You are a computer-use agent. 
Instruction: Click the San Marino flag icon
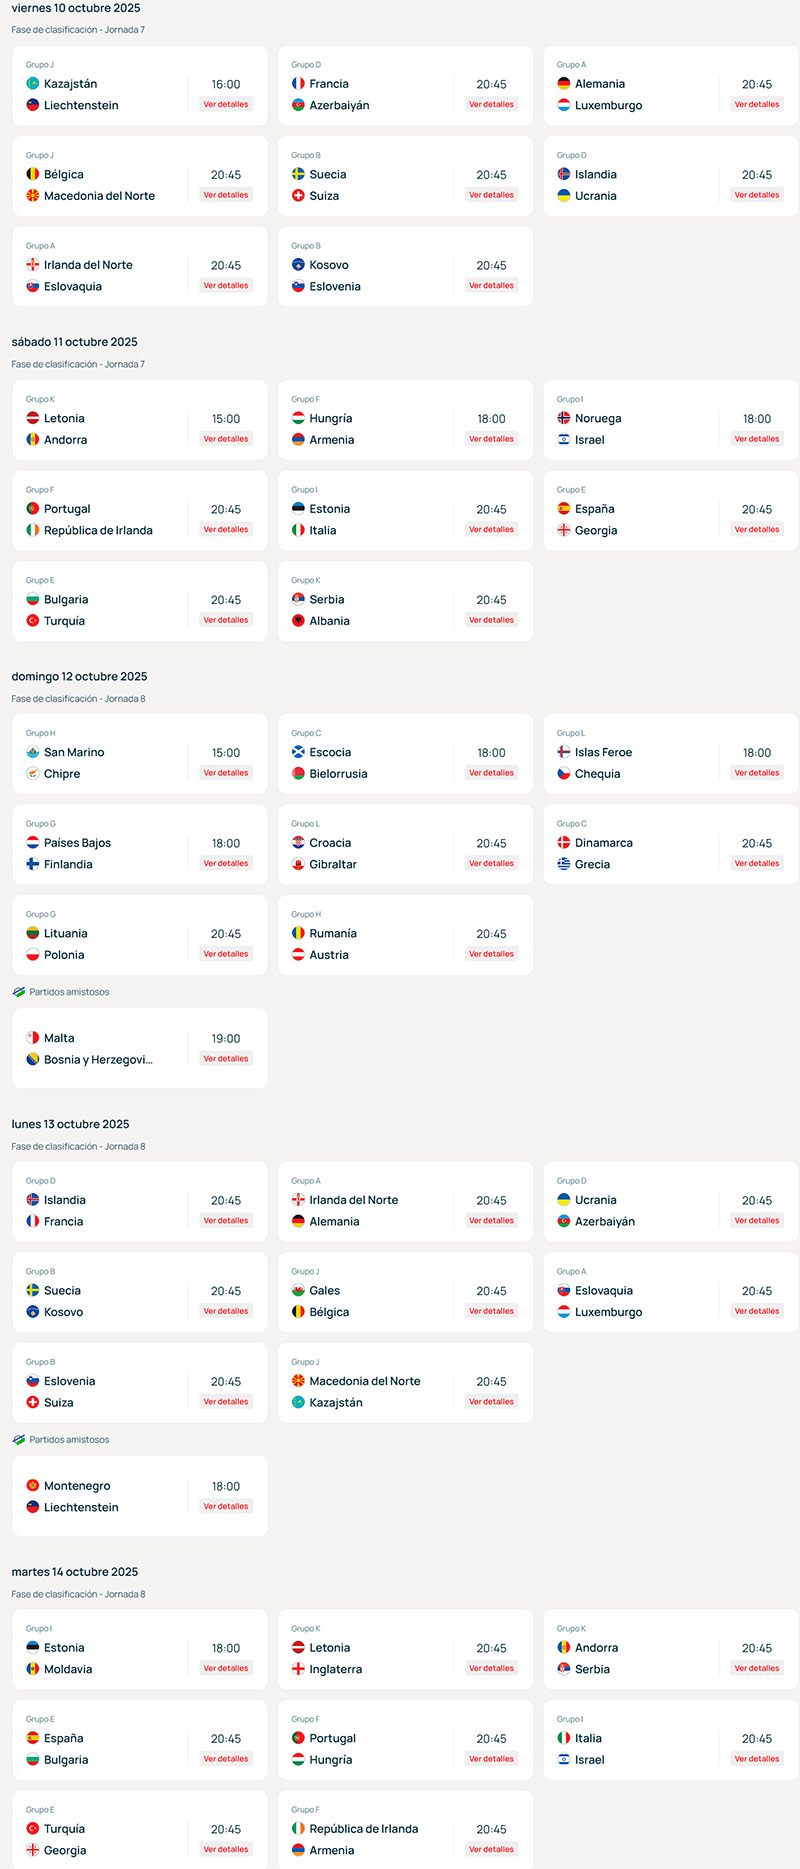[x=33, y=752]
